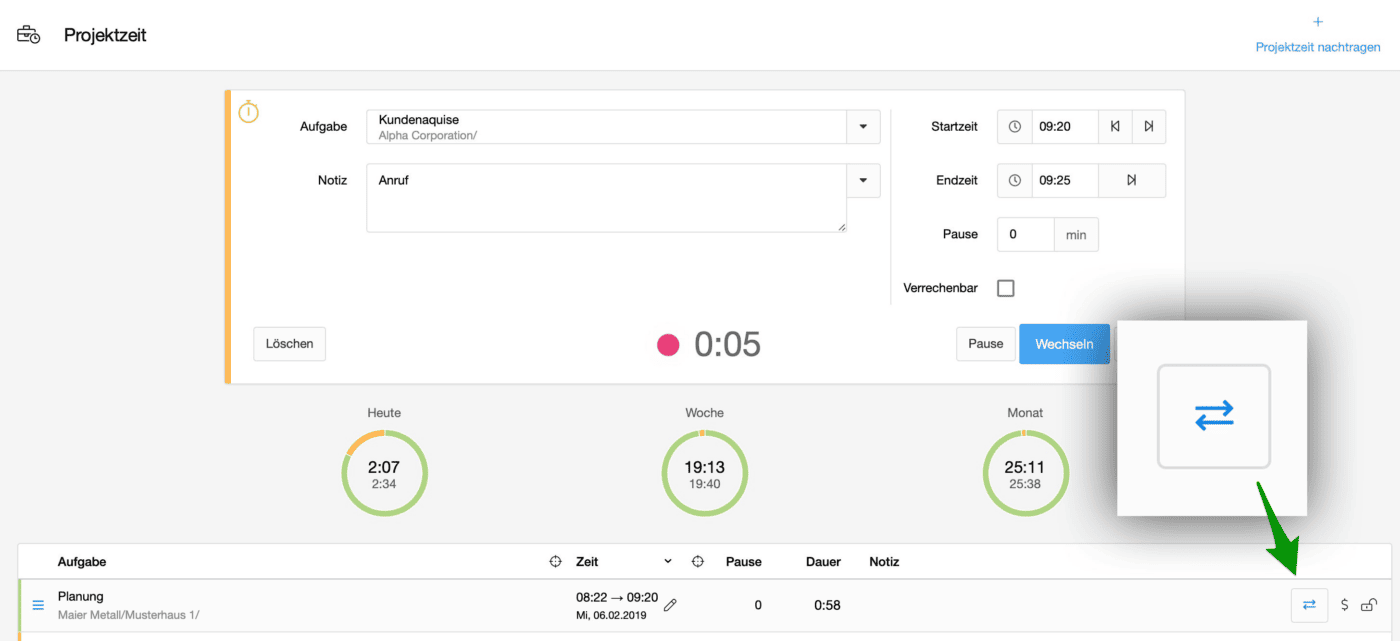
Task: Open the Aufgabe dropdown arrow
Action: (x=863, y=127)
